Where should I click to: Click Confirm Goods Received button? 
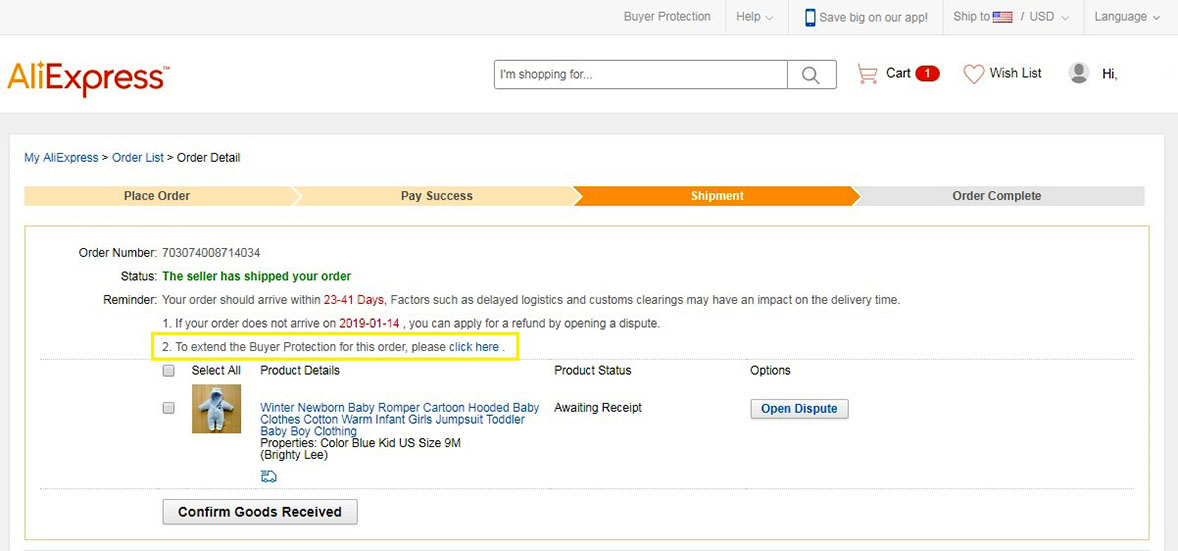point(260,512)
